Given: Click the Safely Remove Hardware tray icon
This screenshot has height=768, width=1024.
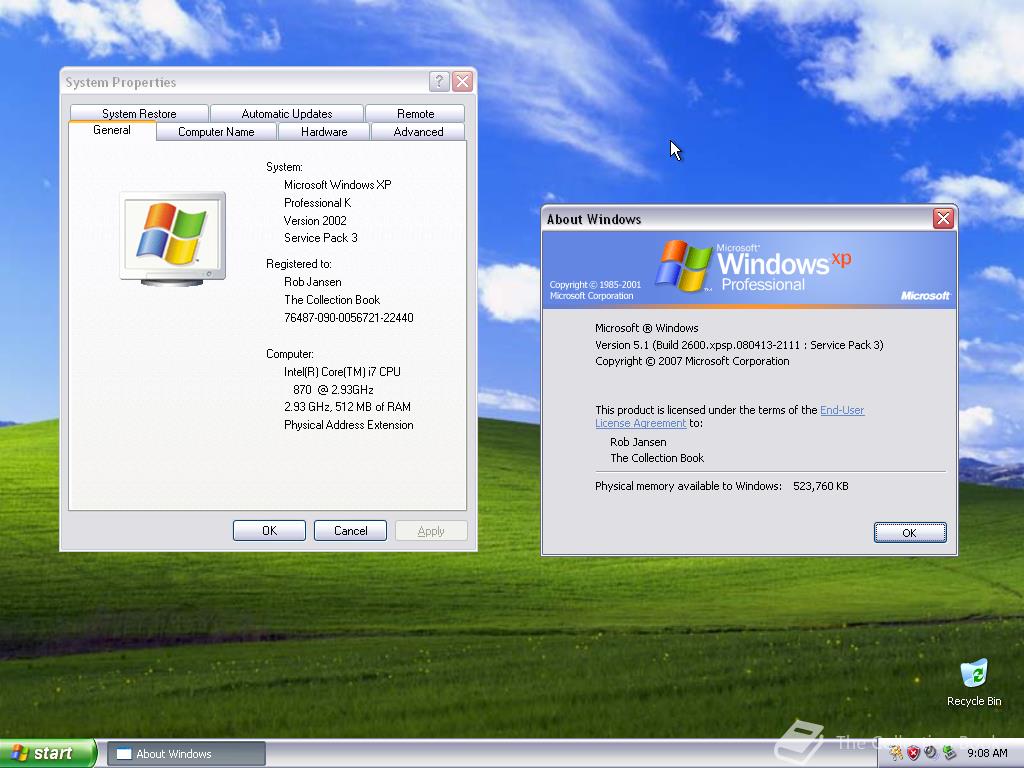Looking at the screenshot, I should tap(949, 753).
